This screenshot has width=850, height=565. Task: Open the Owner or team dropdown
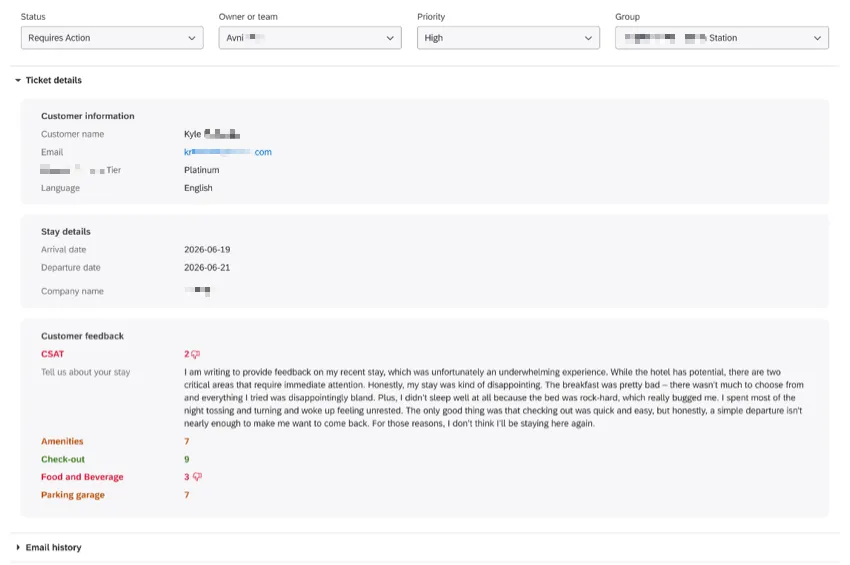(x=310, y=38)
